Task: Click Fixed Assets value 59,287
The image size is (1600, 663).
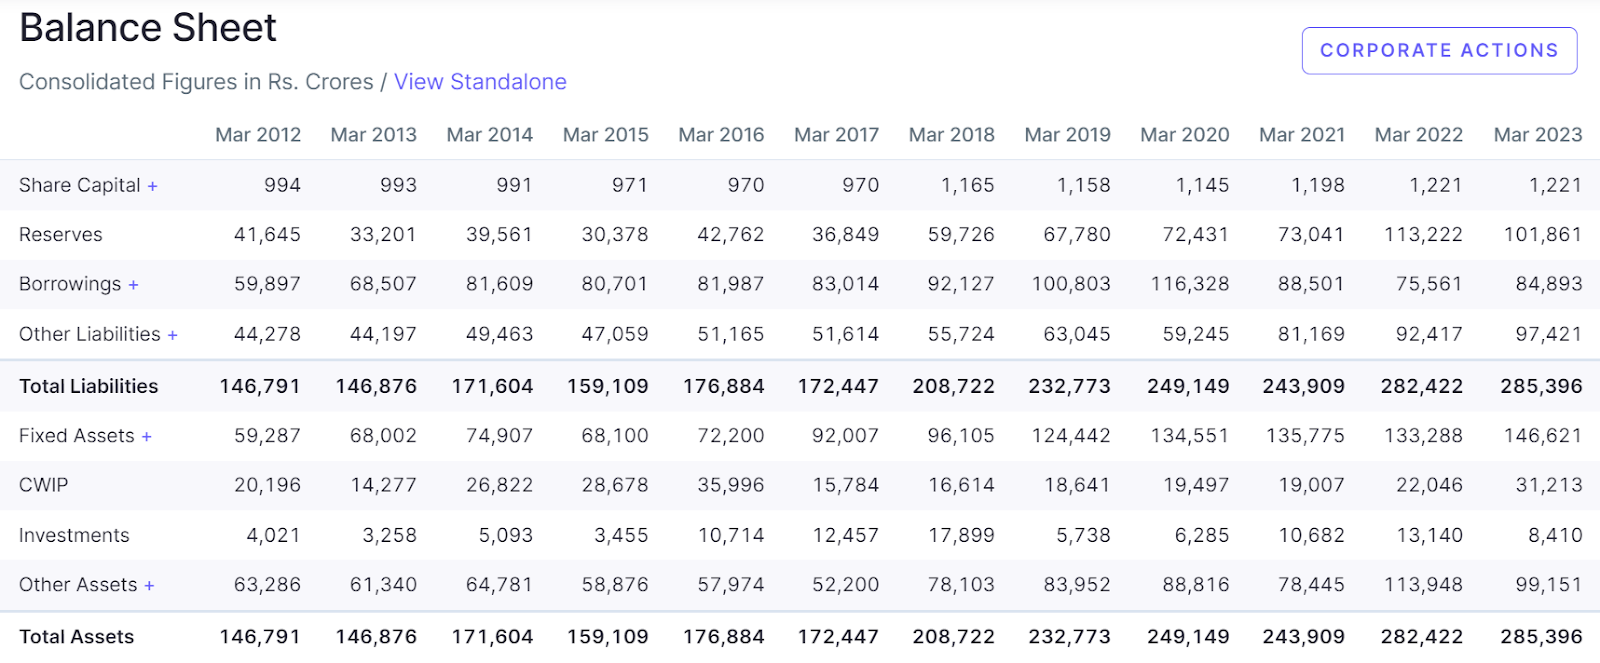Action: pos(267,436)
